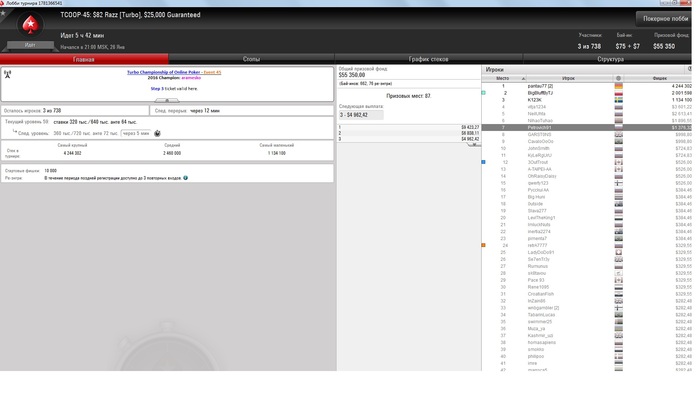Toggle the favorite star icon near the logo
The width and height of the screenshot is (700, 394).
click(x=3, y=14)
